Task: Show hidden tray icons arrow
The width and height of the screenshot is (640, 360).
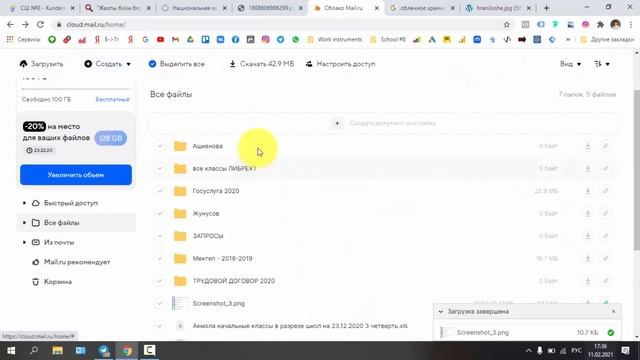Action: tap(529, 350)
